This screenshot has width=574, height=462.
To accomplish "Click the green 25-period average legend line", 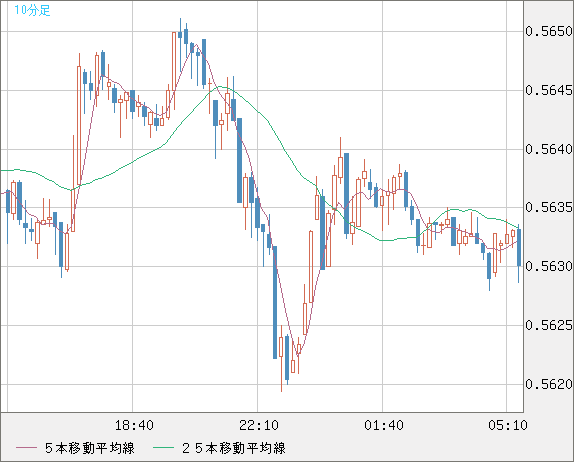I will tap(163, 448).
